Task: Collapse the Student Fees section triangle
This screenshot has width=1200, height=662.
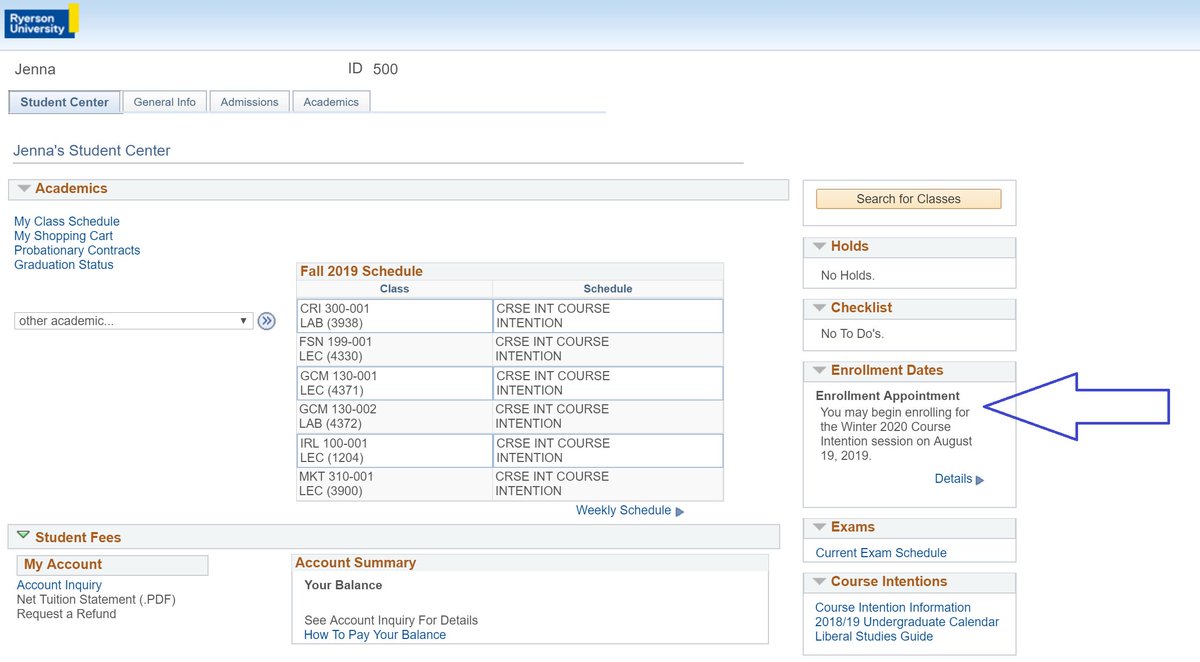Action: click(x=24, y=536)
